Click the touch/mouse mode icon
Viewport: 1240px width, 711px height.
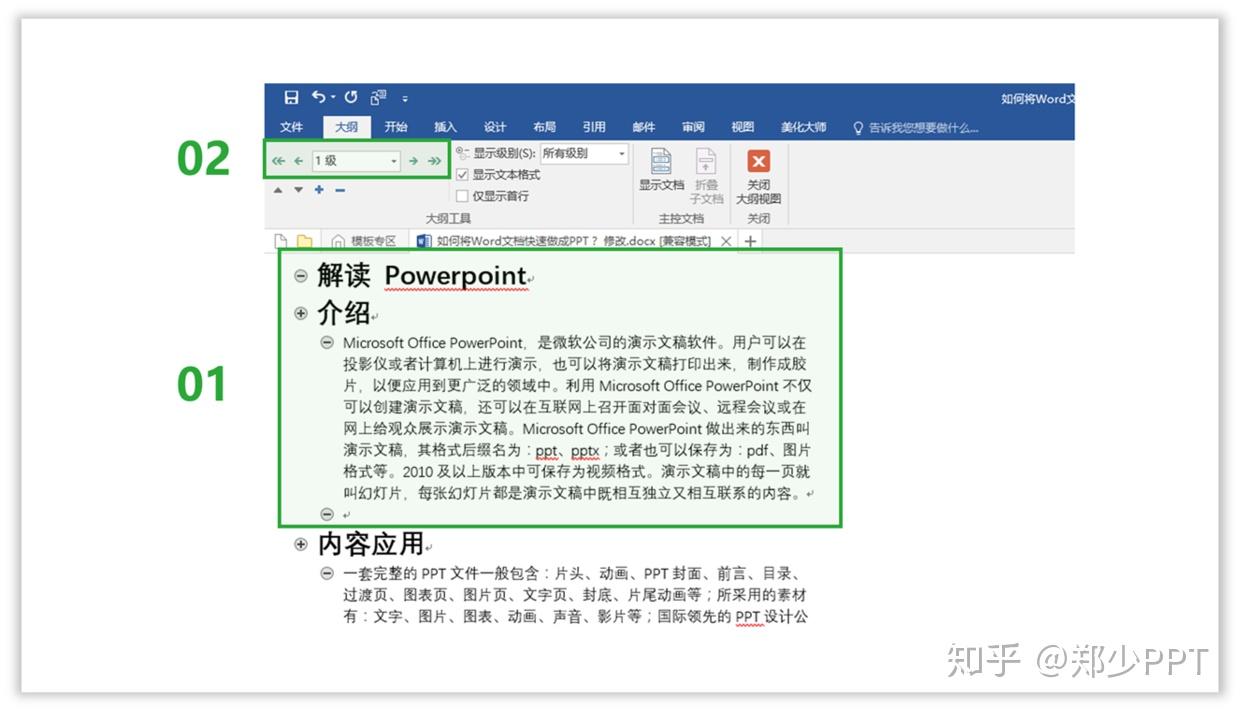[378, 97]
